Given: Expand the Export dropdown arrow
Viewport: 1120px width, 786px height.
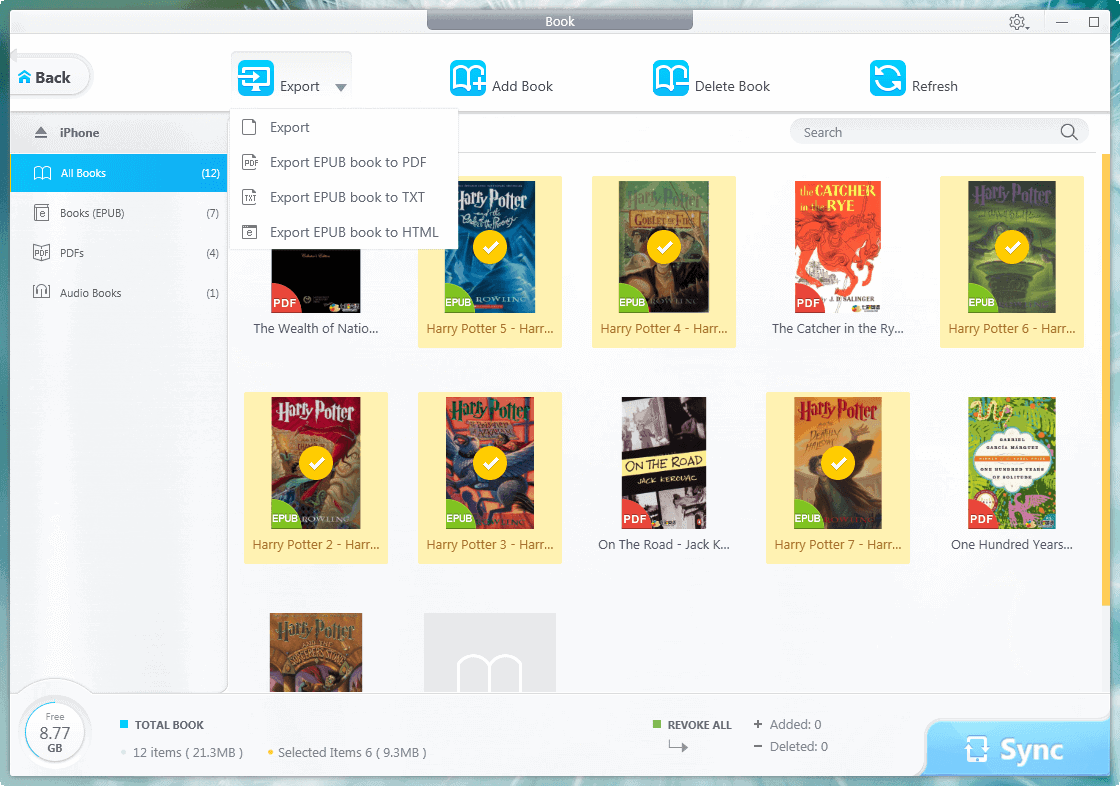Looking at the screenshot, I should (x=341, y=89).
